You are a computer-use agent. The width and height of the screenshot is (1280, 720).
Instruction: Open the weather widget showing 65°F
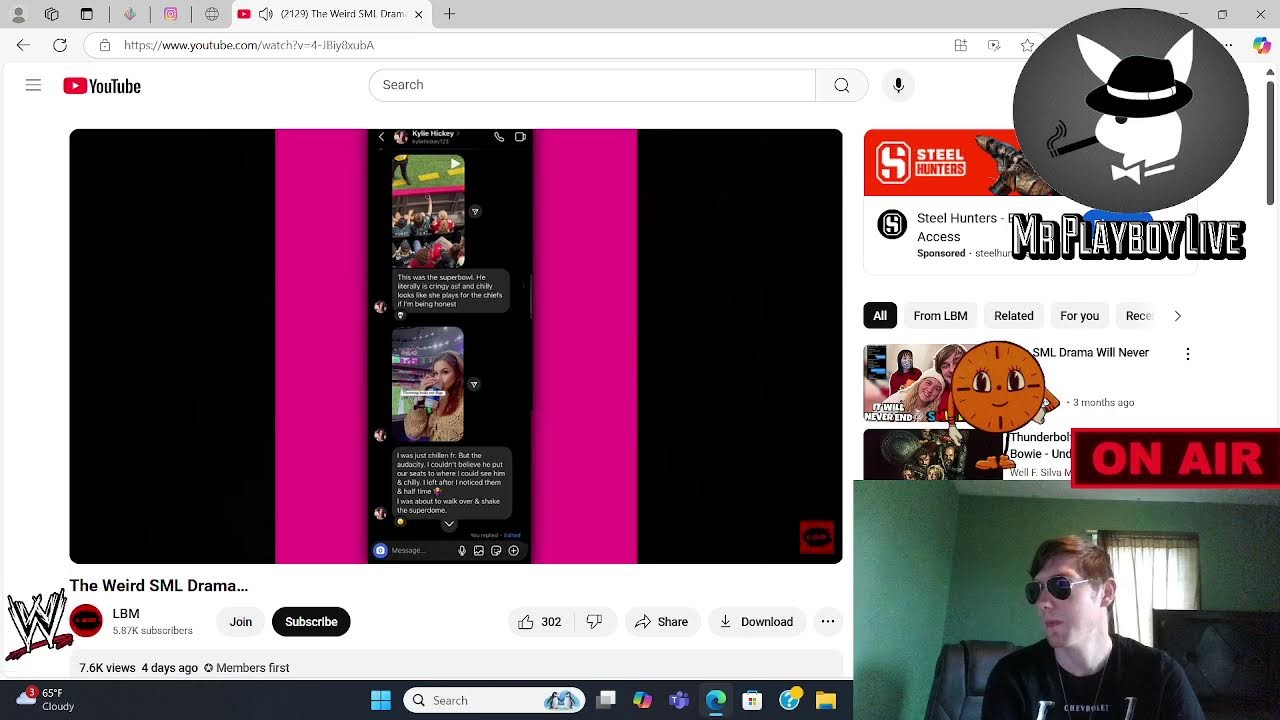click(x=45, y=699)
